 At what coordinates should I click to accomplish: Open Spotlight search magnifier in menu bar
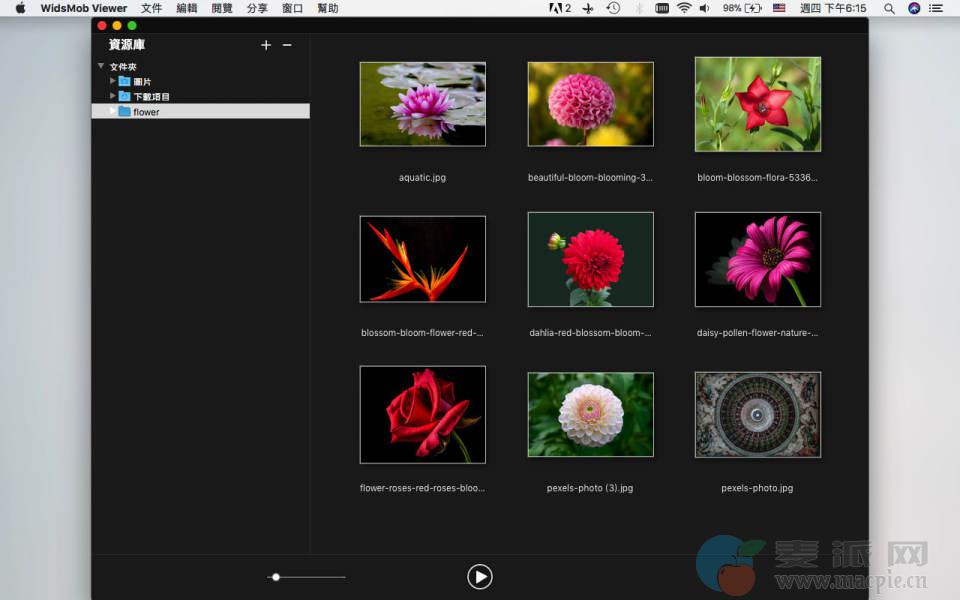[889, 8]
